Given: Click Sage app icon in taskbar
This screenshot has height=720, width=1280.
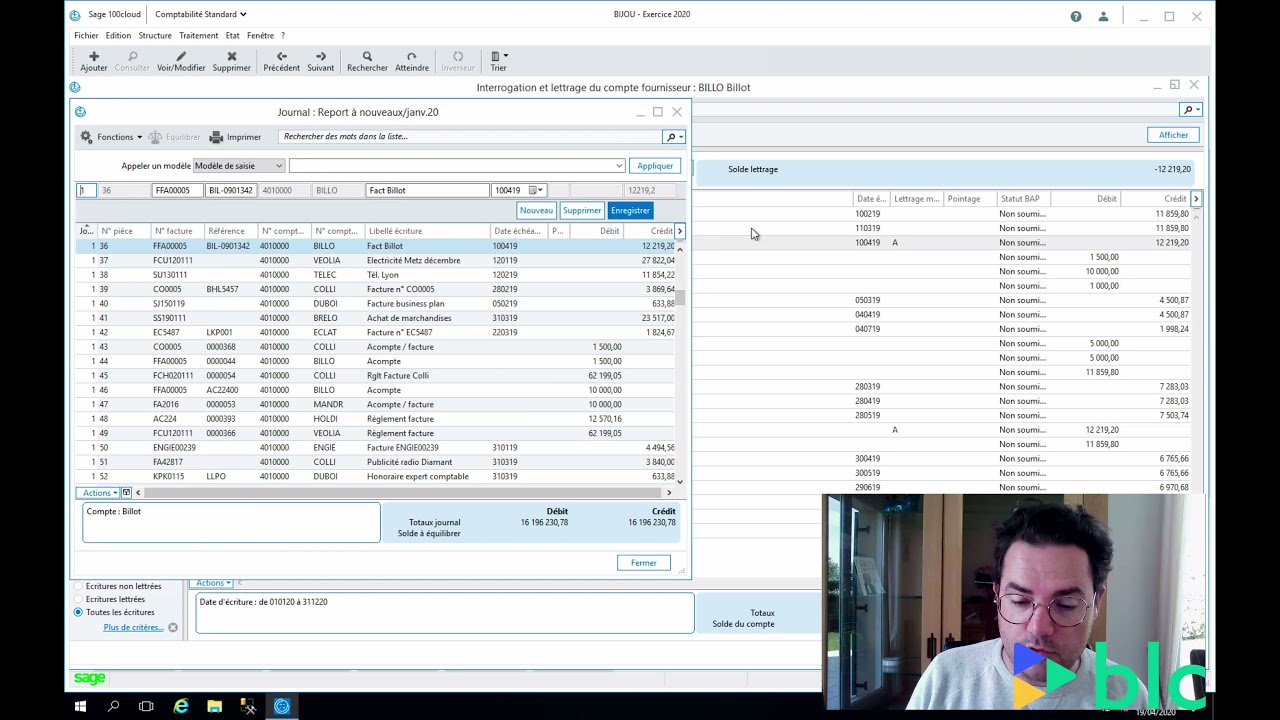Looking at the screenshot, I should 282,707.
